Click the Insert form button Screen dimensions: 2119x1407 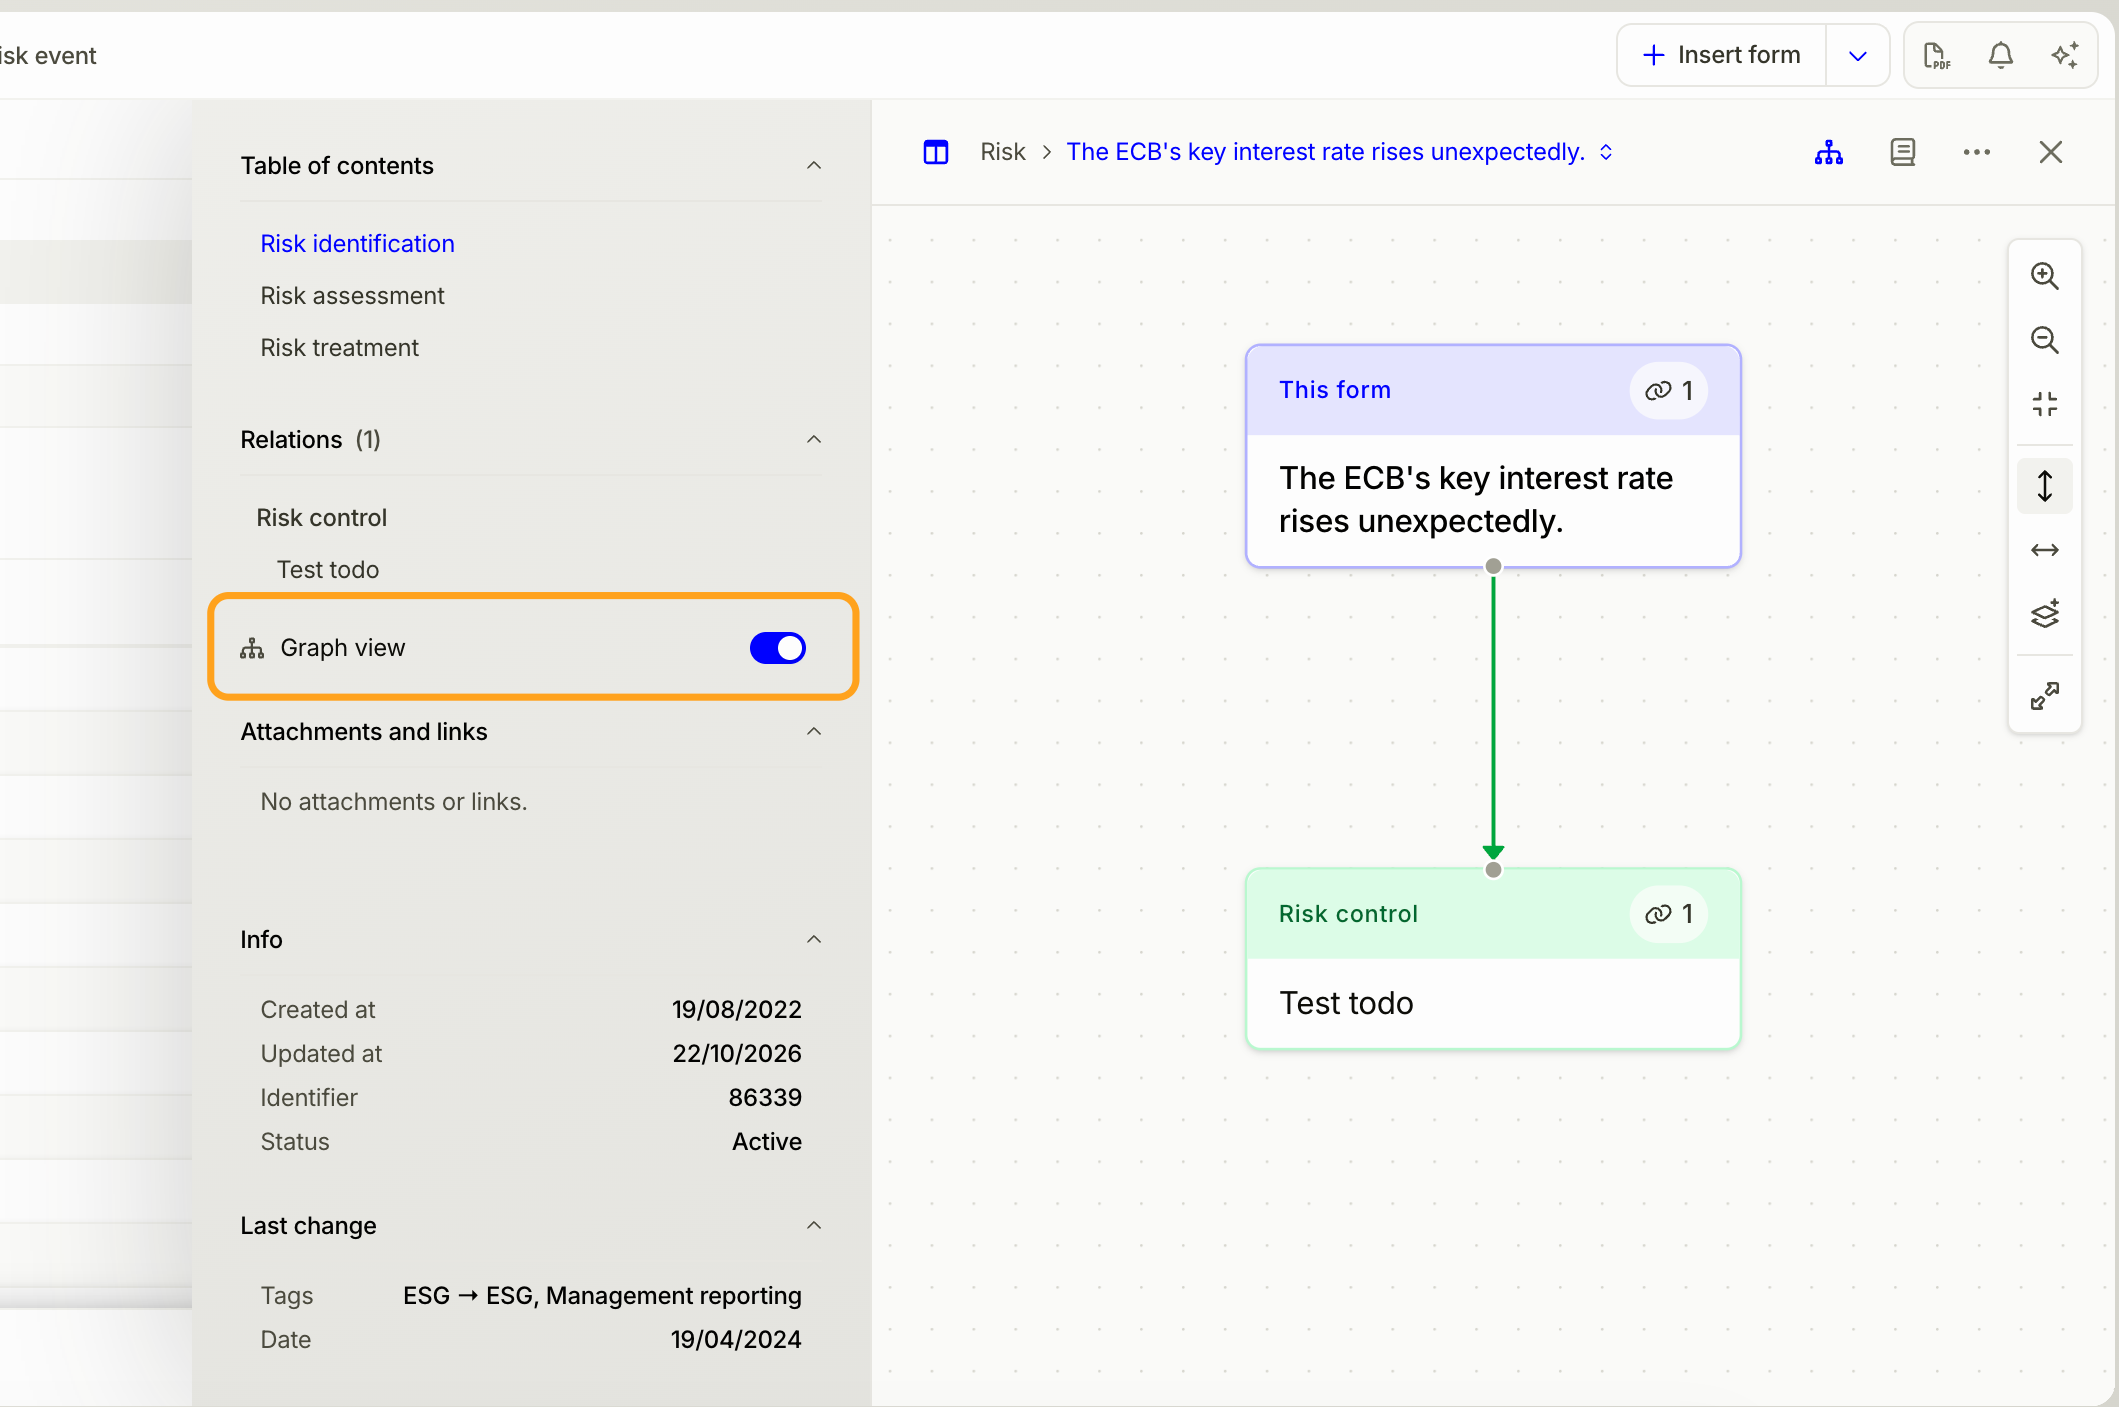click(1721, 56)
